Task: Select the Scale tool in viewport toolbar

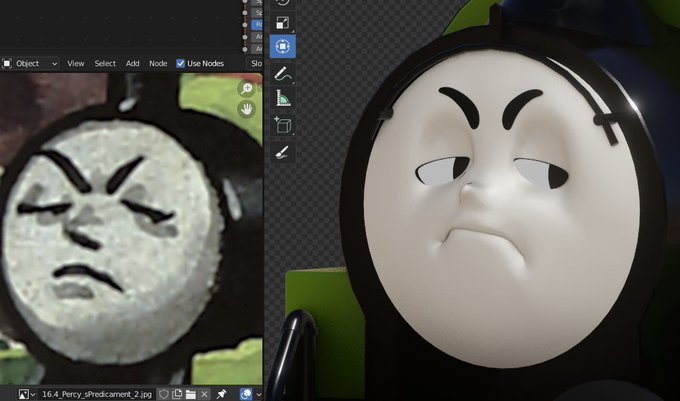Action: (283, 23)
